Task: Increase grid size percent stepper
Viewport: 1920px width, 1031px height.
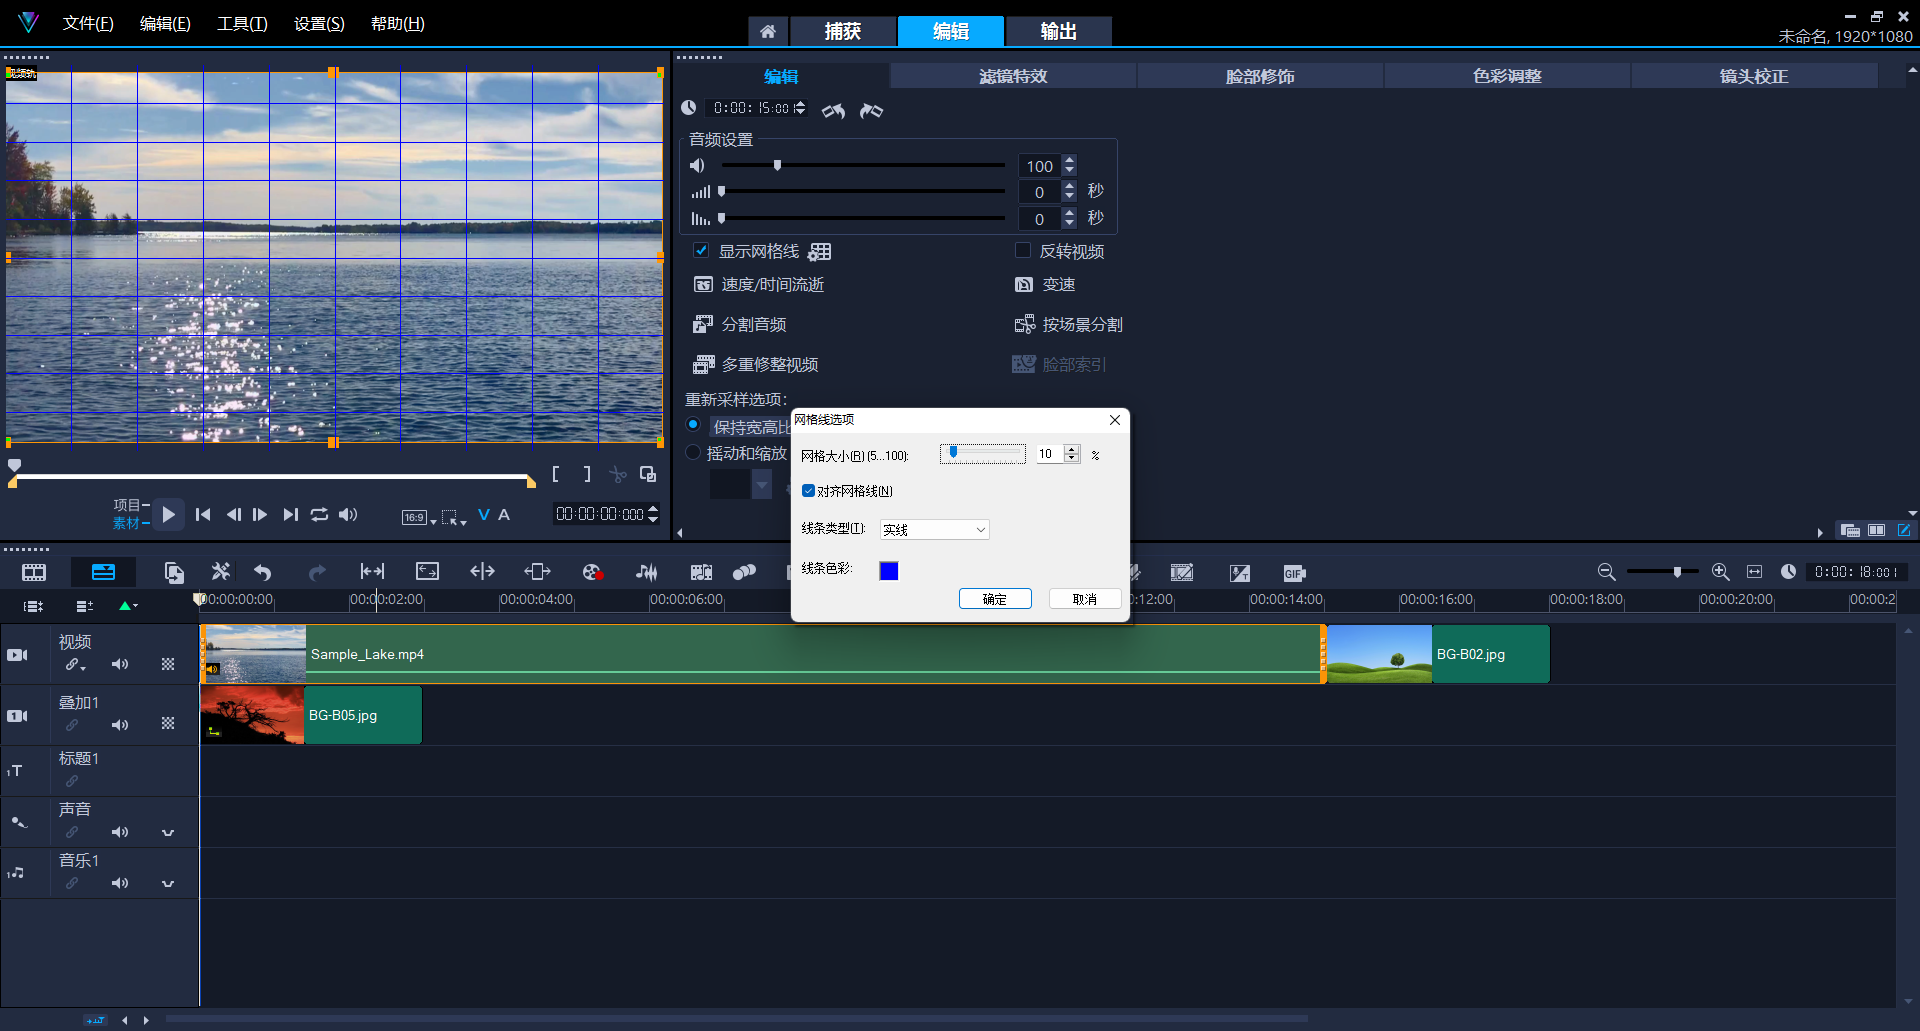Action: [1072, 449]
